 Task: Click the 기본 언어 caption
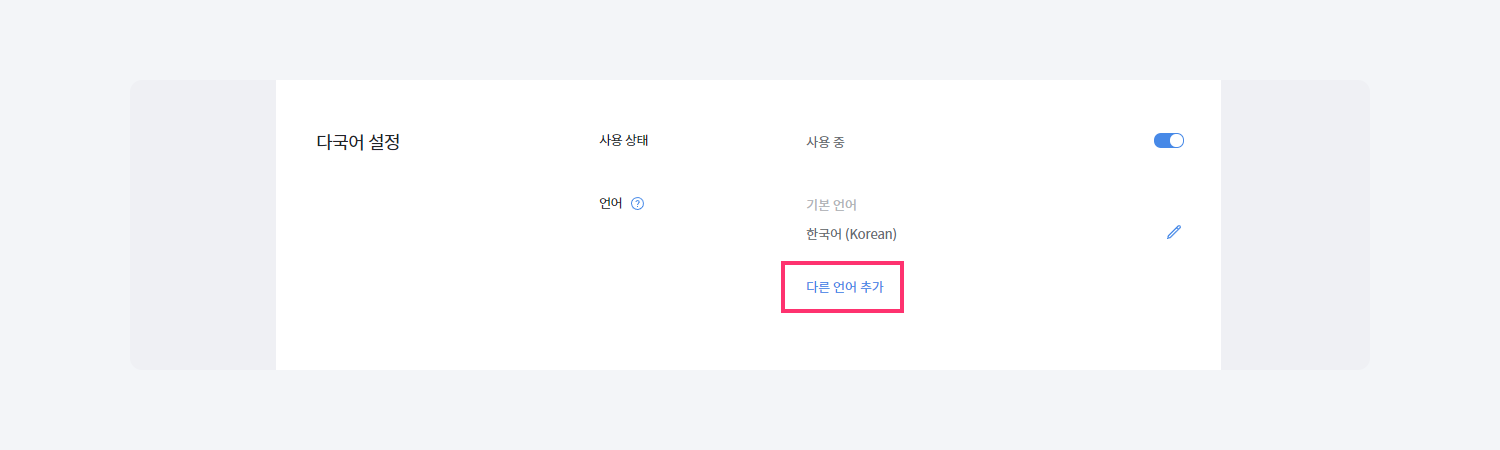831,205
